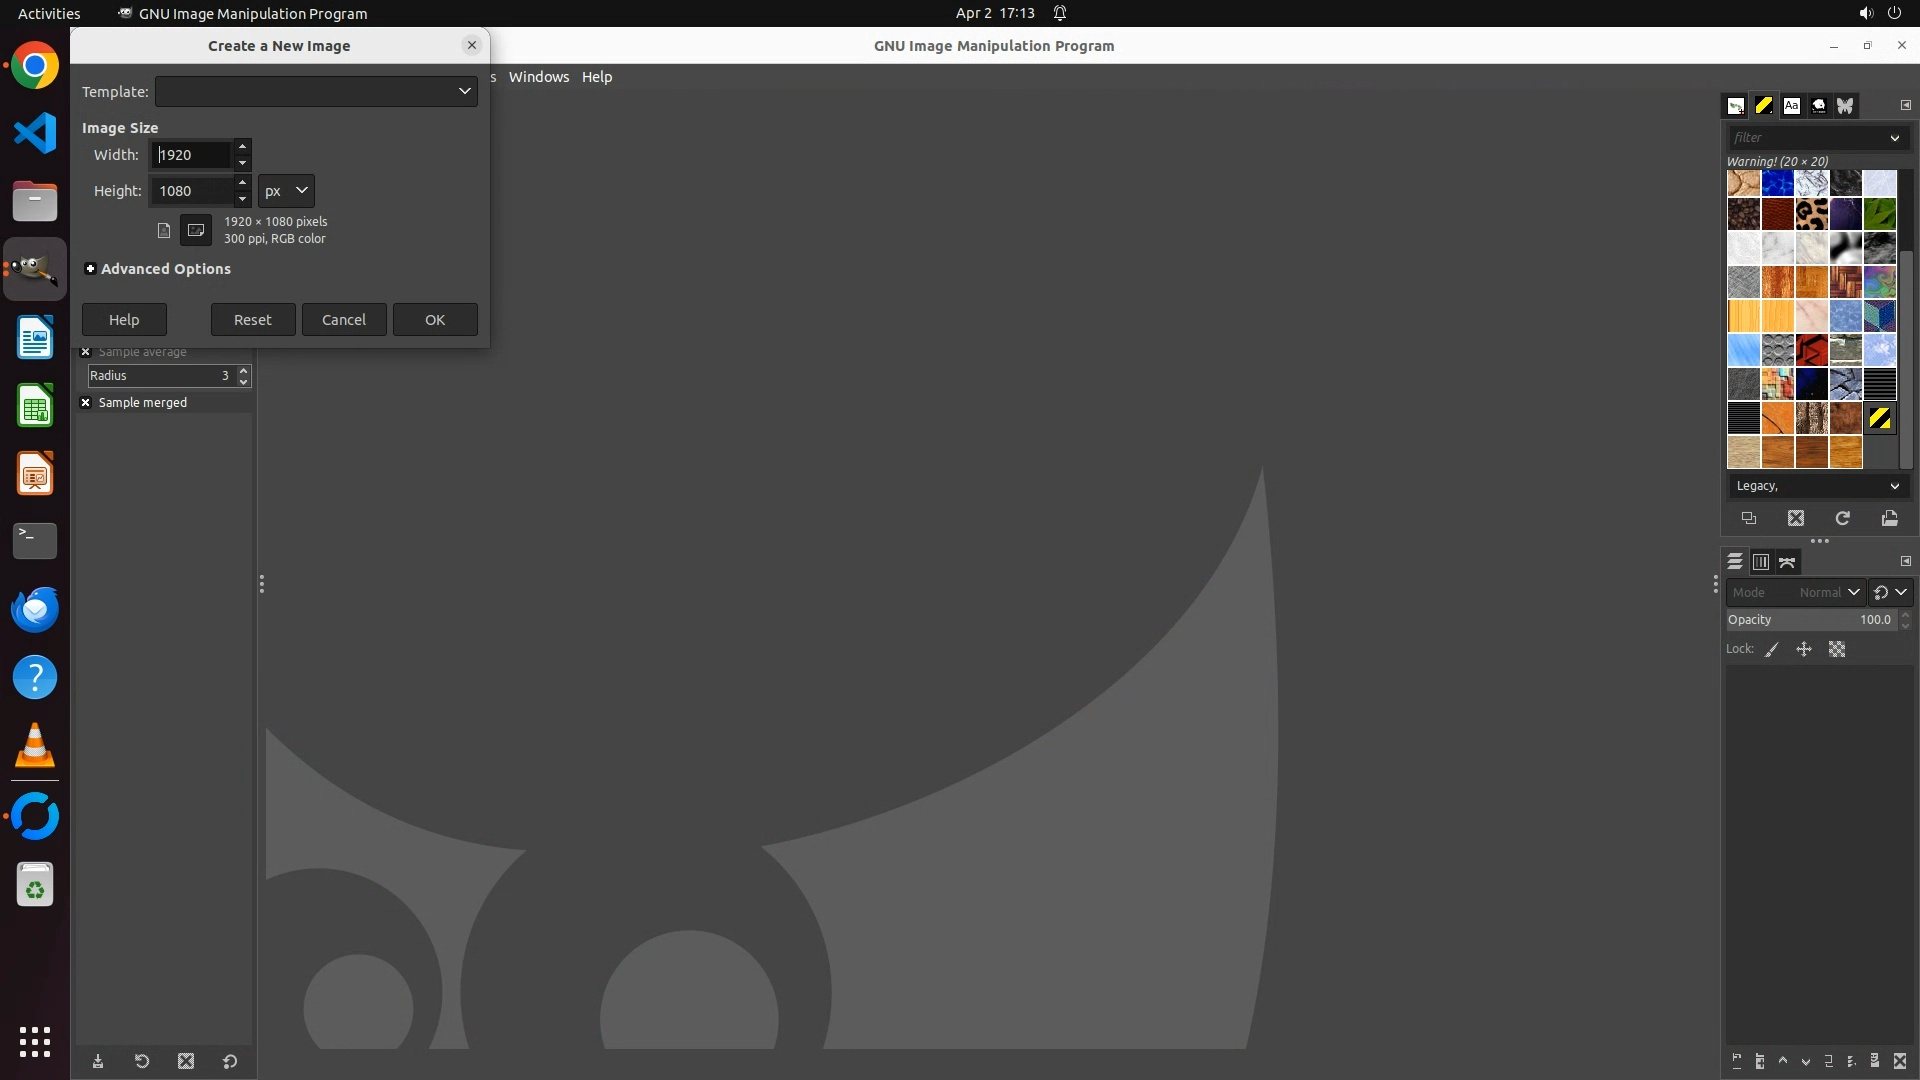Open the Channels tab in layers dock

(1761, 562)
